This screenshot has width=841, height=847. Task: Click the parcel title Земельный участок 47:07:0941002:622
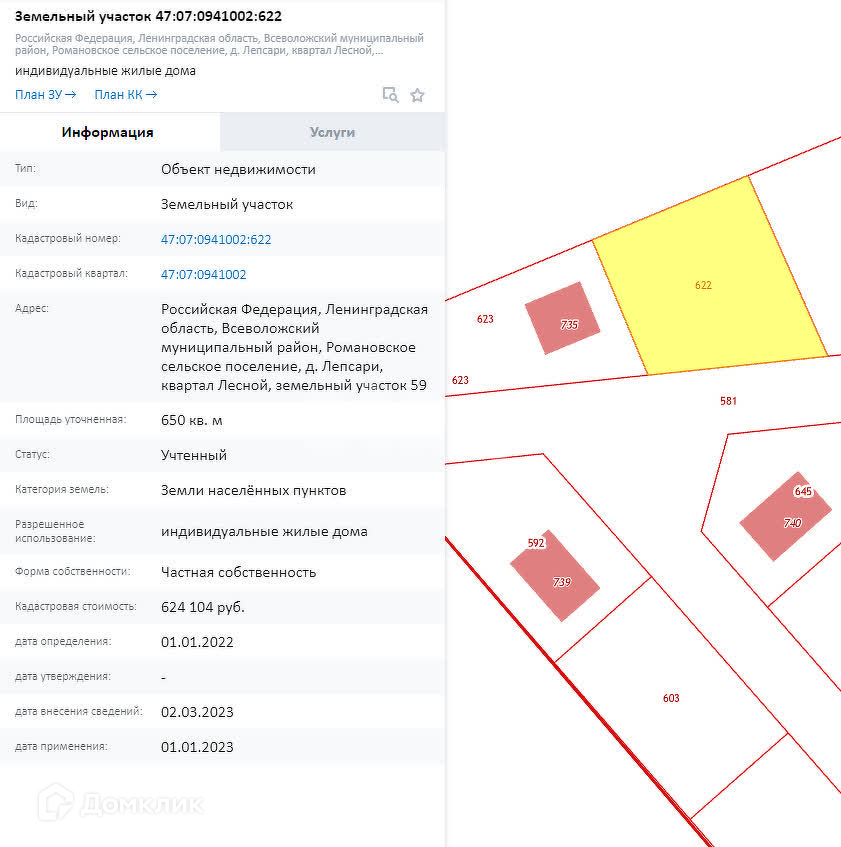point(148,16)
